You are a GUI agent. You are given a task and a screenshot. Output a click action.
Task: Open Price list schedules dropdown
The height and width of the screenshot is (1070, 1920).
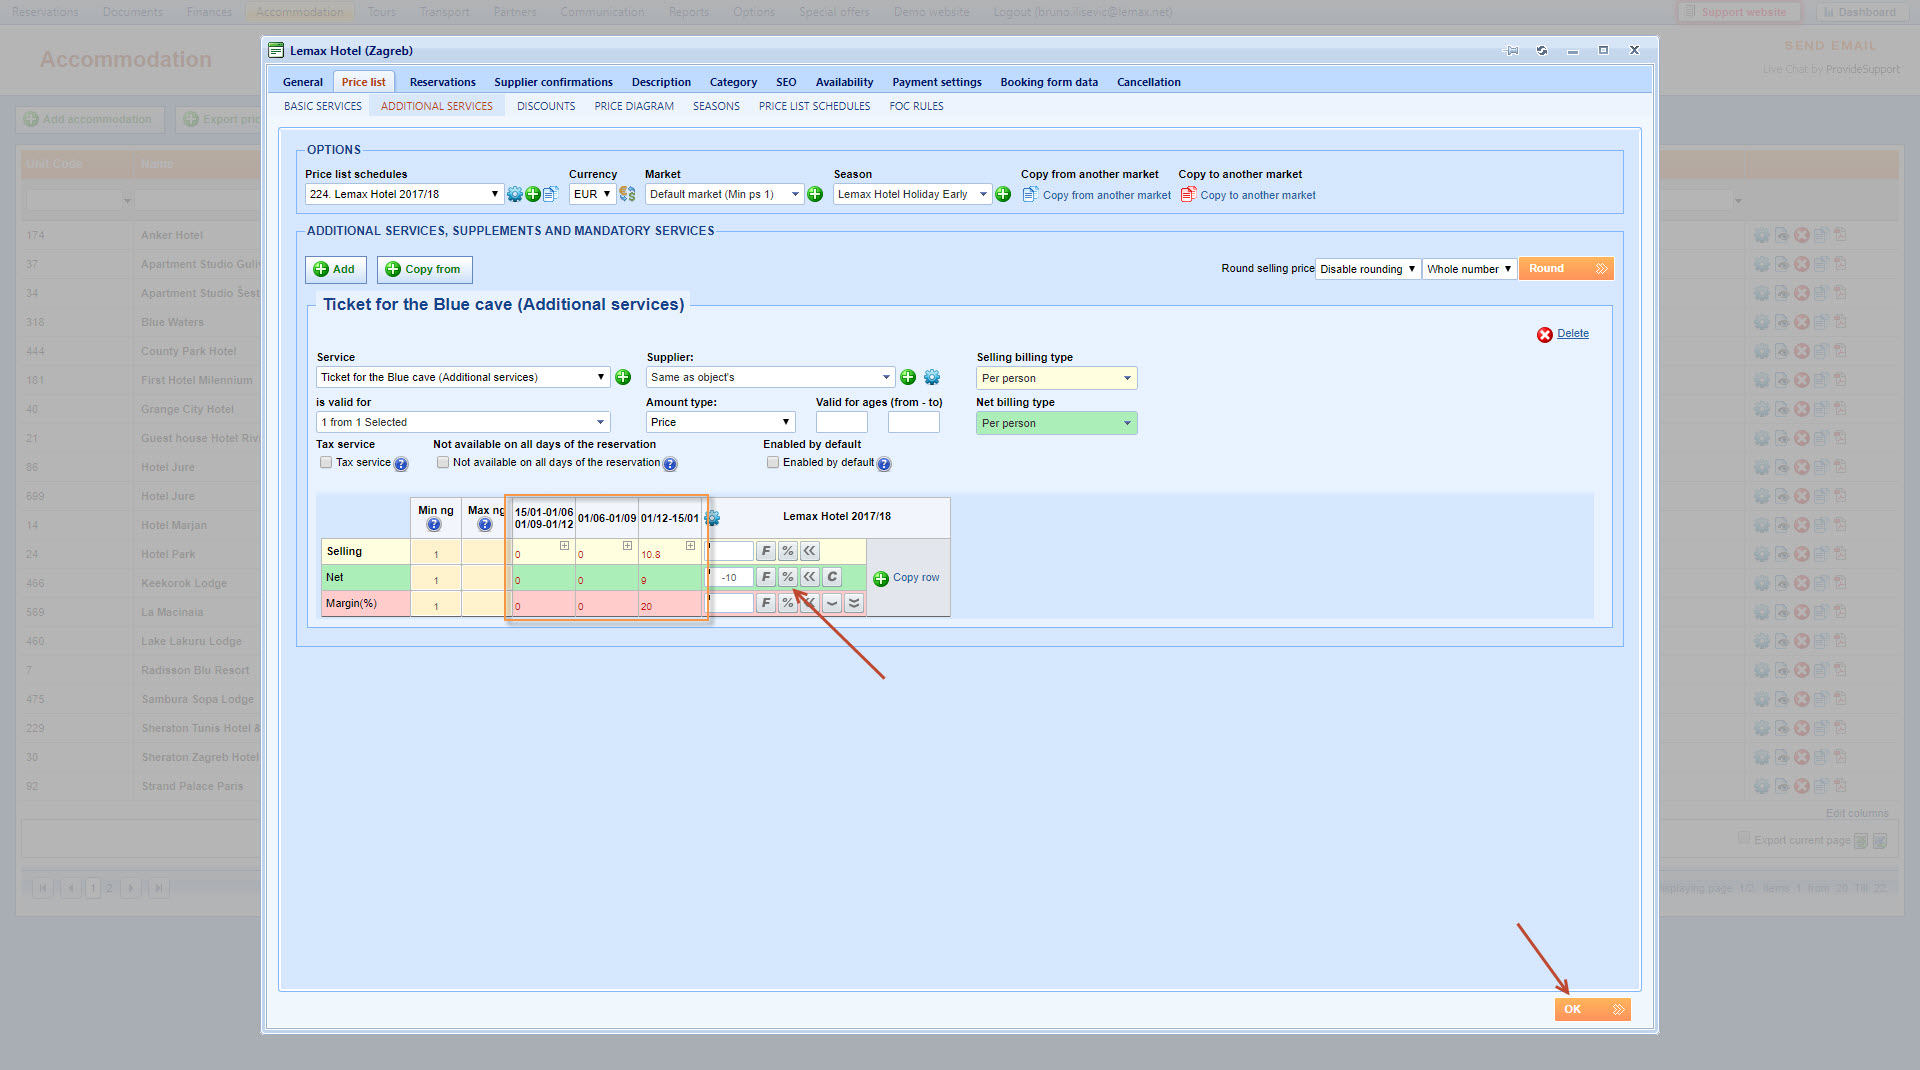(404, 194)
